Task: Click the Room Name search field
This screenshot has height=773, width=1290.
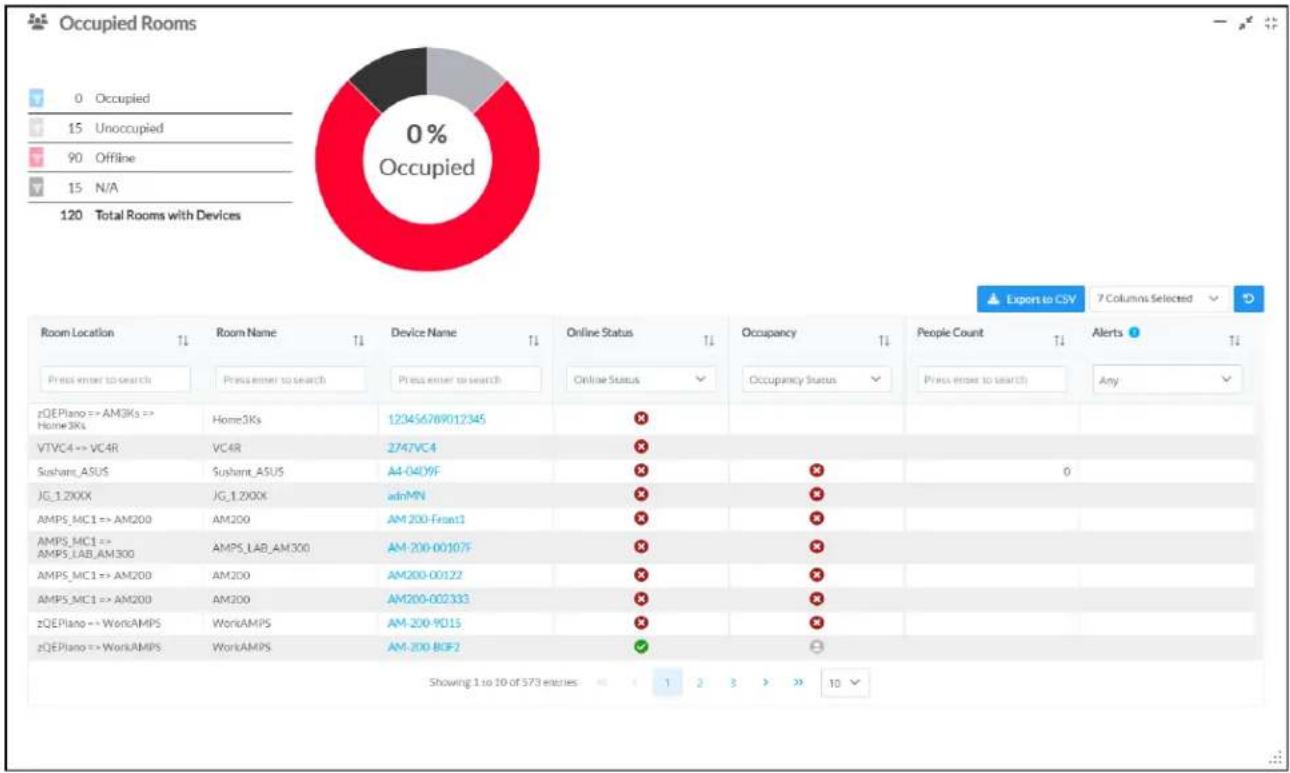Action: [290, 380]
